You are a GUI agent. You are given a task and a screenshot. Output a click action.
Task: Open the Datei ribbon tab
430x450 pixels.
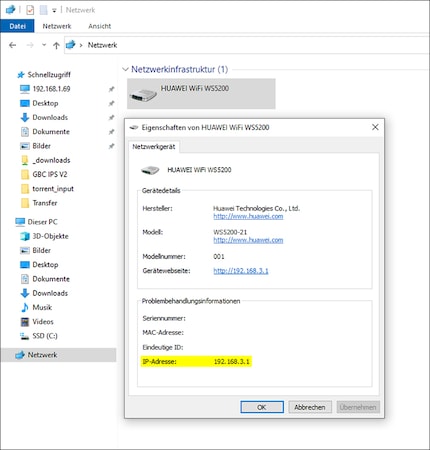pyautogui.click(x=17, y=26)
